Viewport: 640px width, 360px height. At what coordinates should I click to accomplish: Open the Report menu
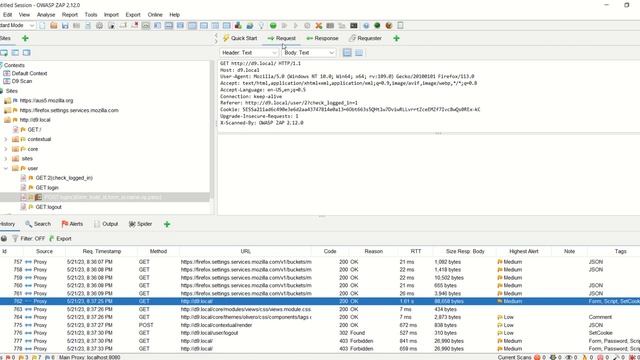70,15
